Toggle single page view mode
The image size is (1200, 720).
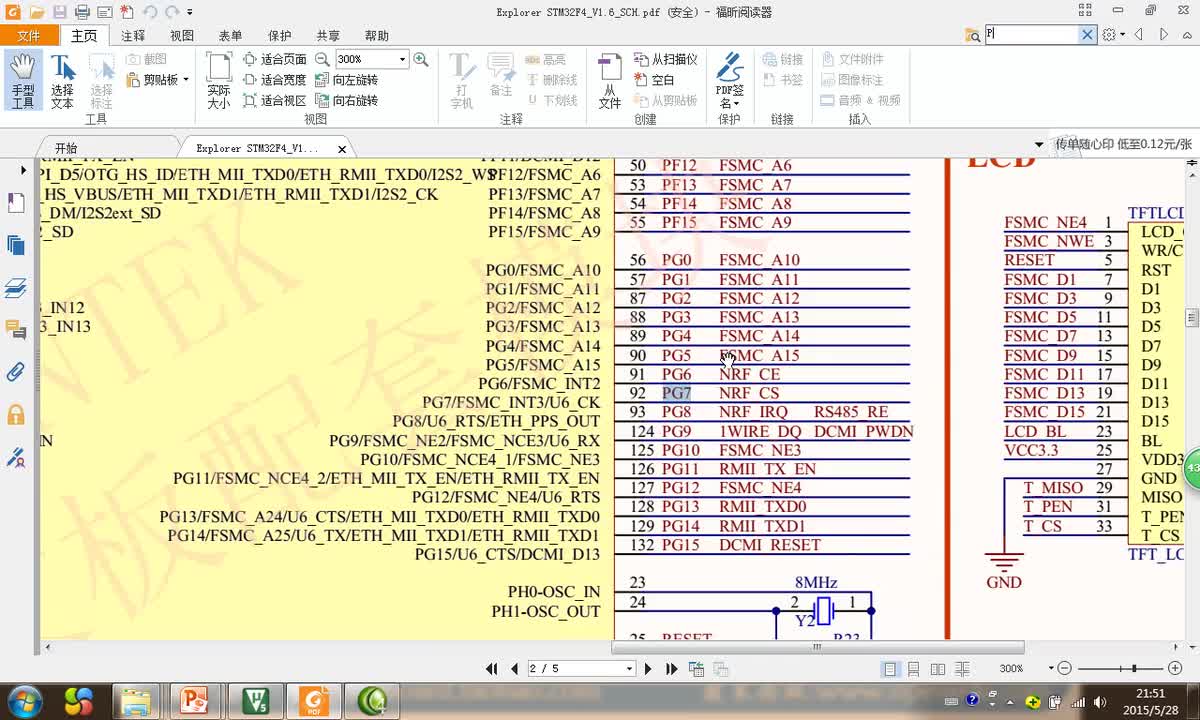click(x=890, y=668)
